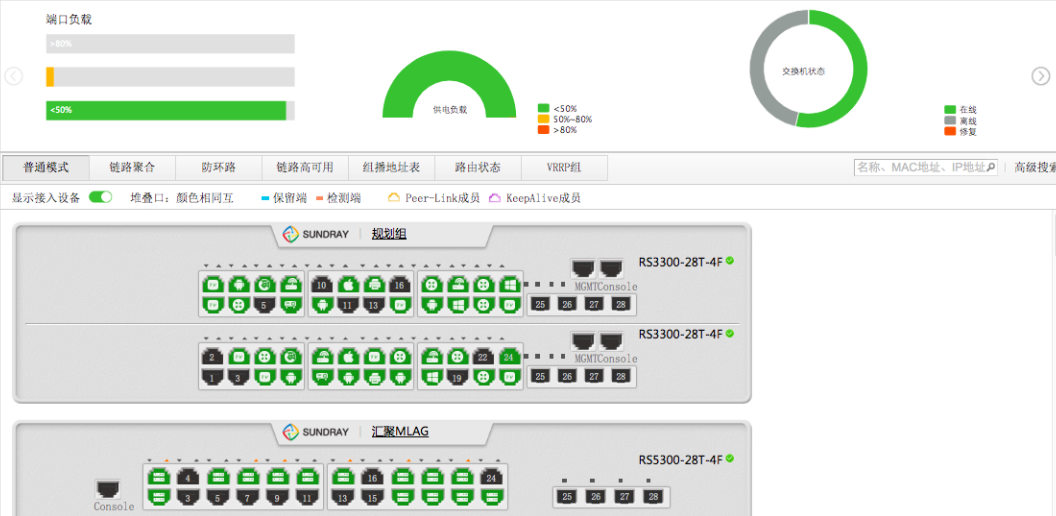Screen dimensions: 1056x516
Task: Select the 路由状态 tab
Action: click(477, 168)
